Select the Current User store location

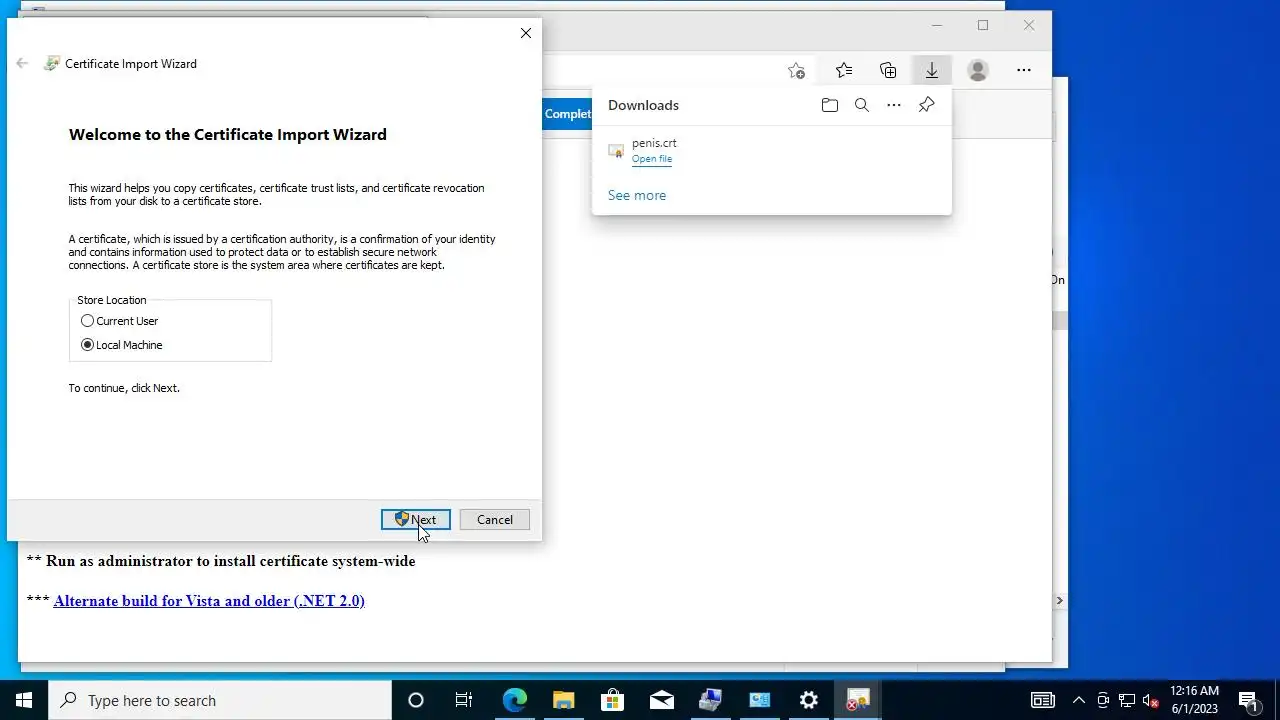[120, 321]
